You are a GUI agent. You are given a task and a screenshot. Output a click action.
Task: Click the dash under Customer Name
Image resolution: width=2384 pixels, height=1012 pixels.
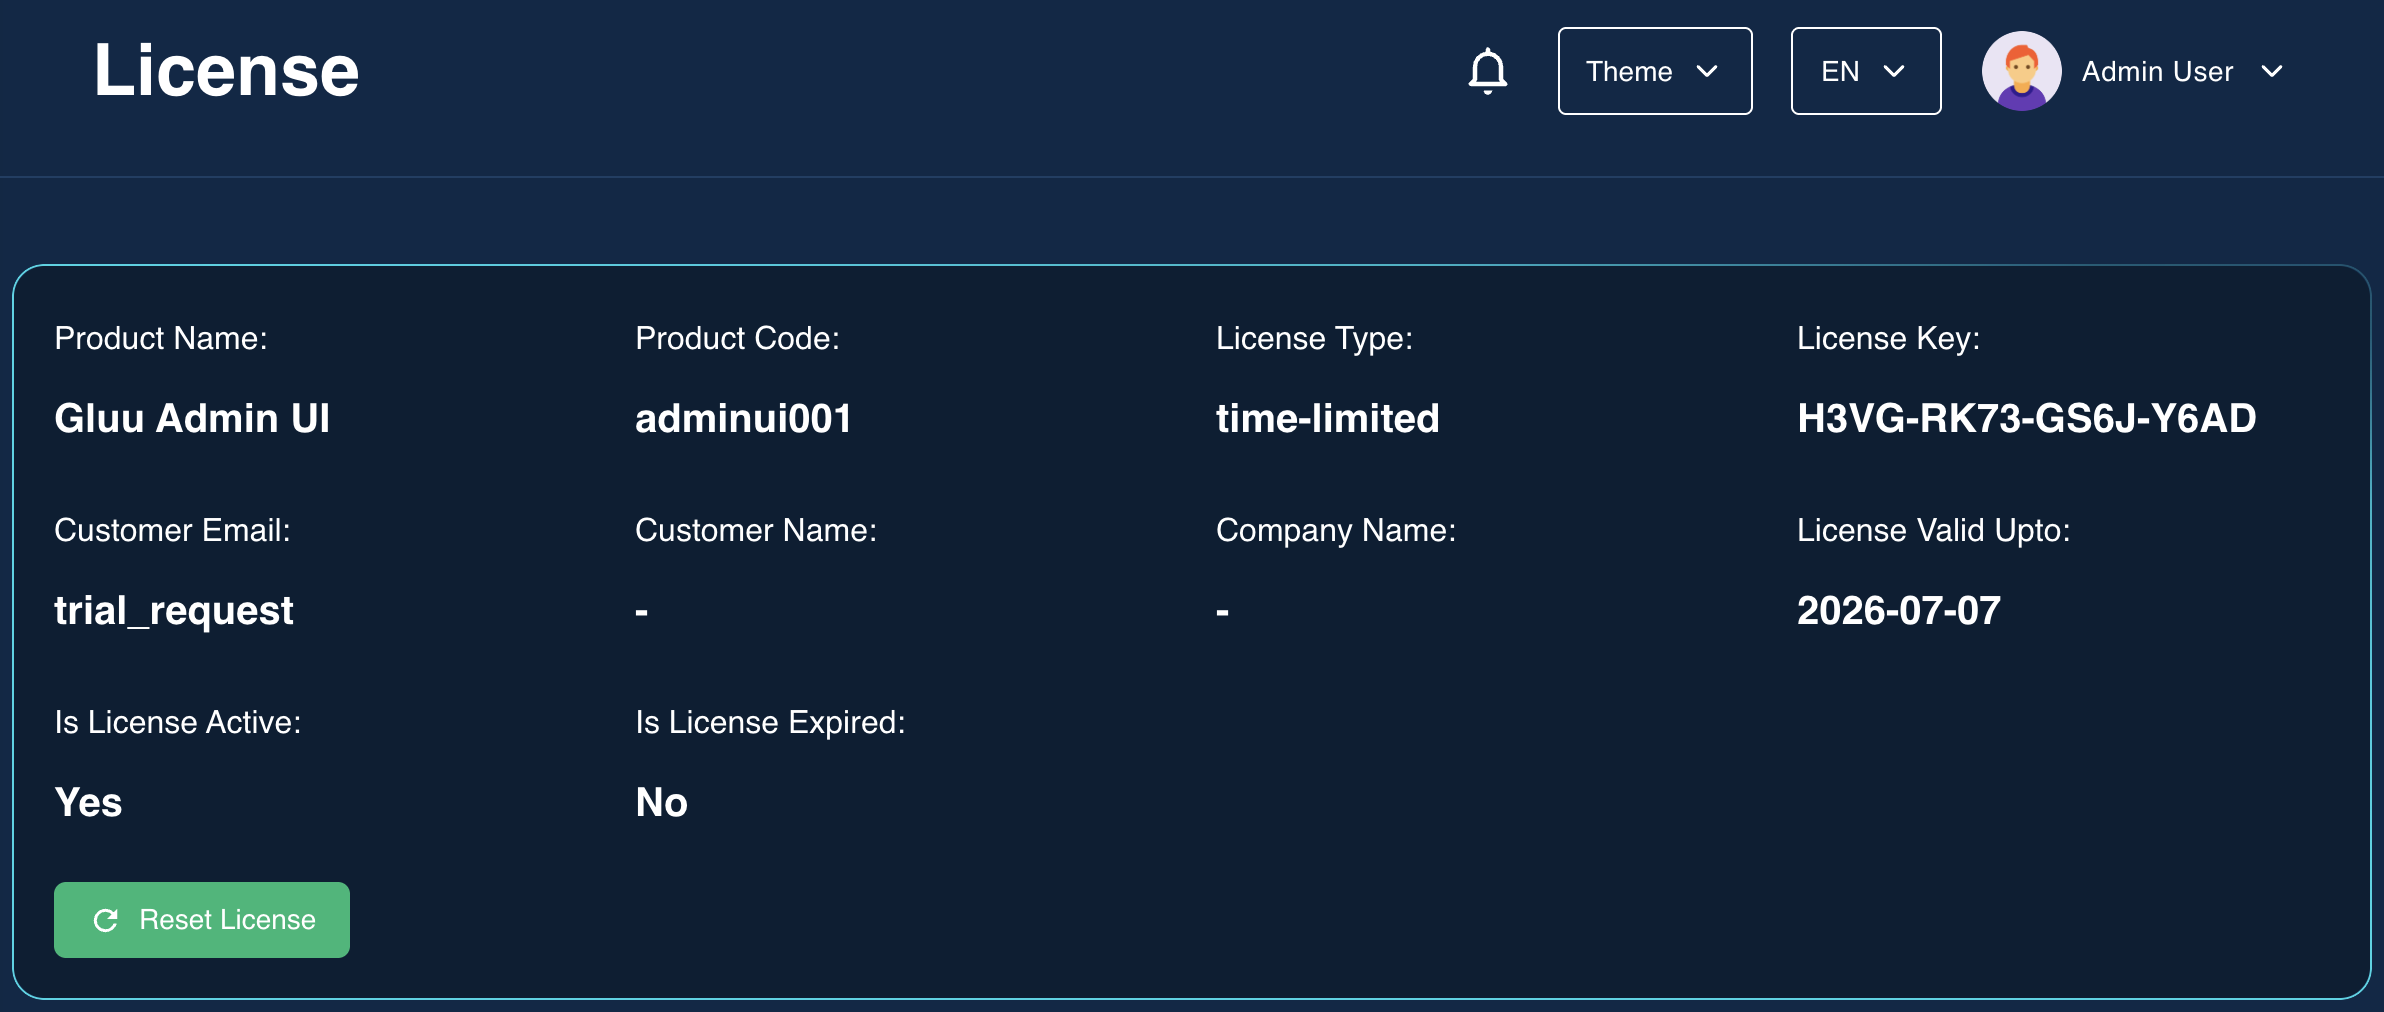[642, 611]
